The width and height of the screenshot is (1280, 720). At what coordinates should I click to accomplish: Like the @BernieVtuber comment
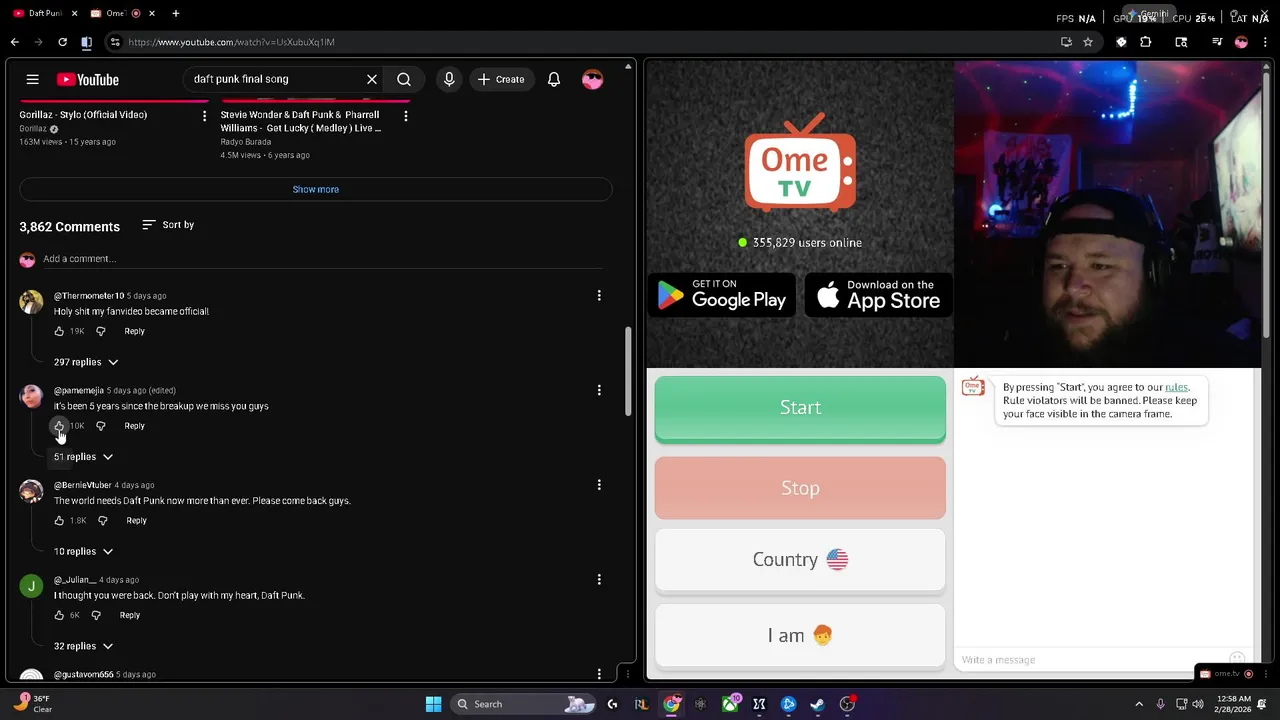(x=59, y=521)
